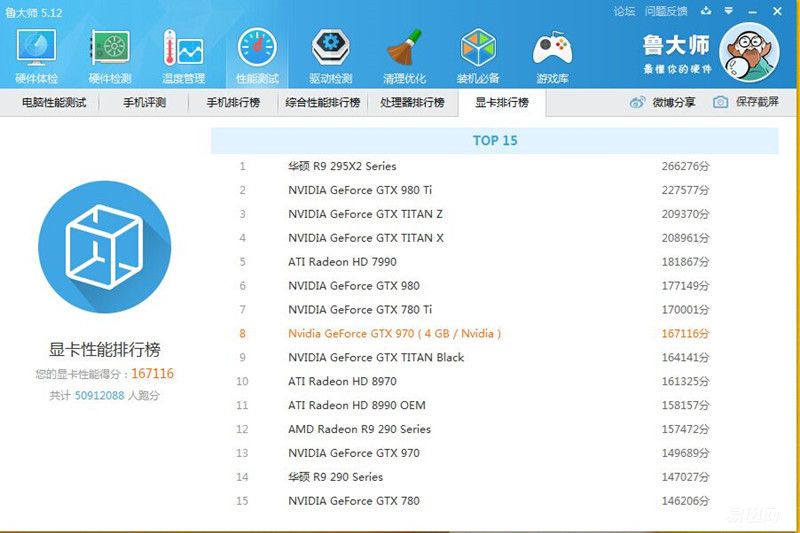The image size is (800, 533).
Task: Select row ATI Radeon HD 7990
Action: (x=495, y=262)
